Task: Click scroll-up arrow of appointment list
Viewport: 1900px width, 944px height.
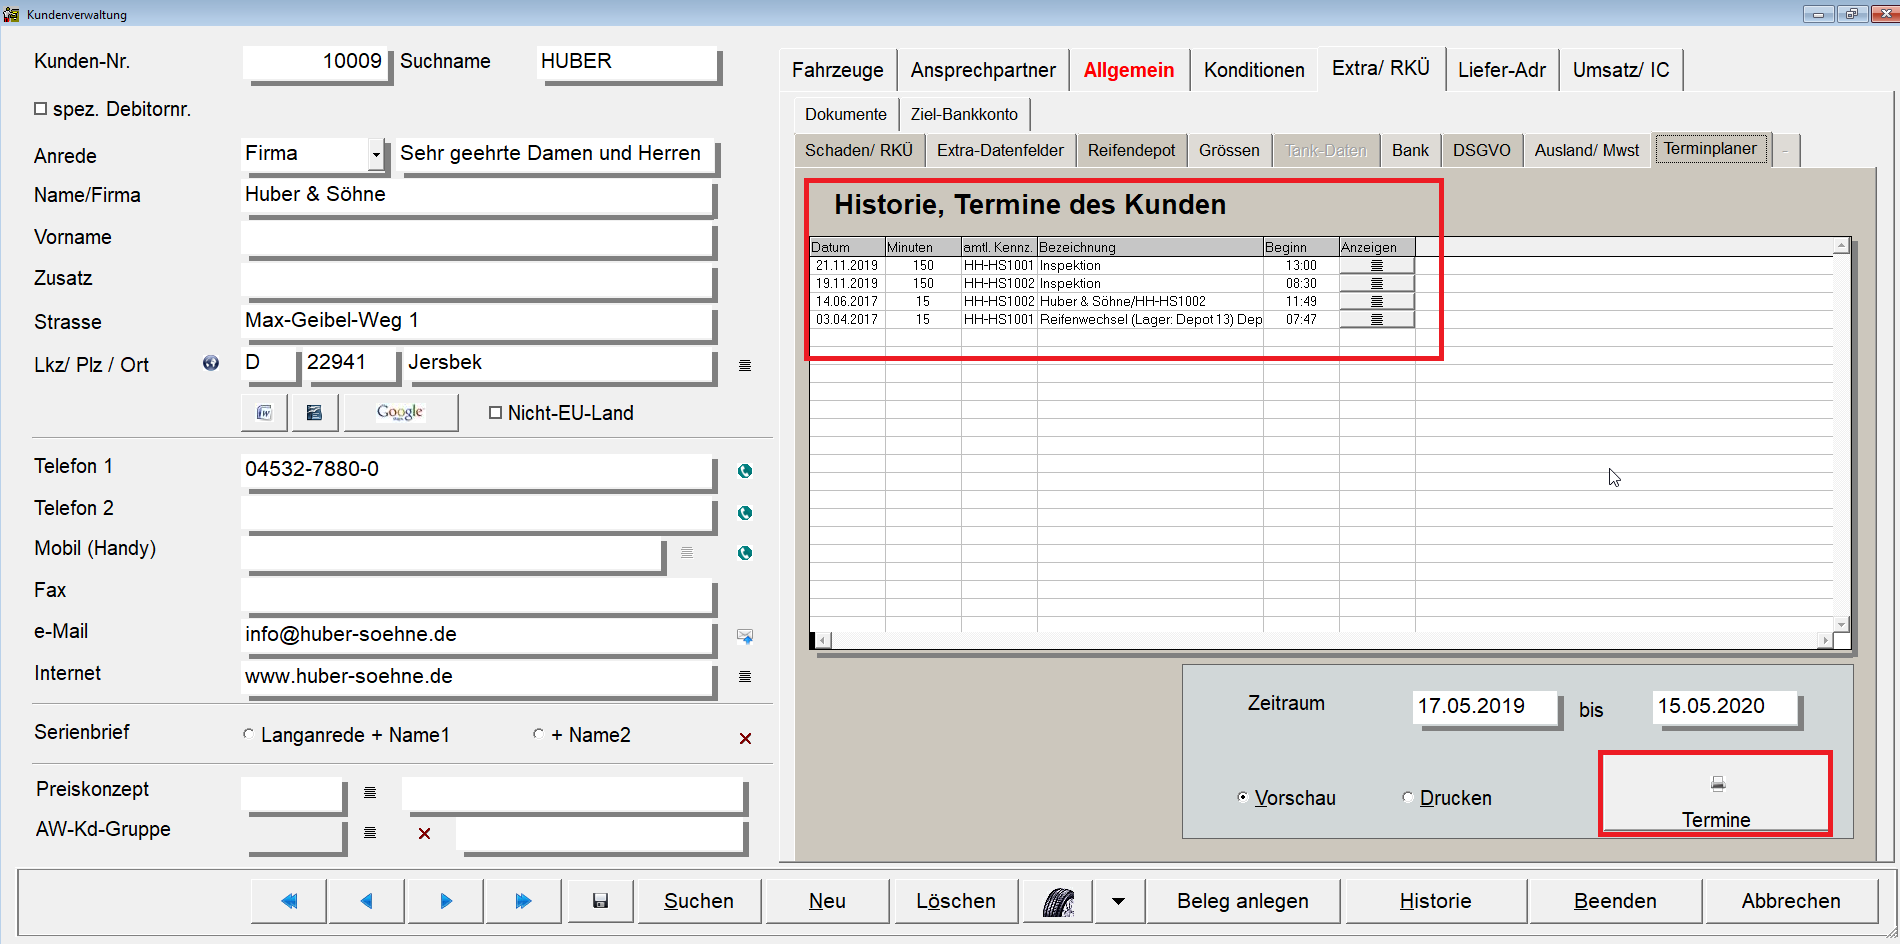Action: [1841, 245]
